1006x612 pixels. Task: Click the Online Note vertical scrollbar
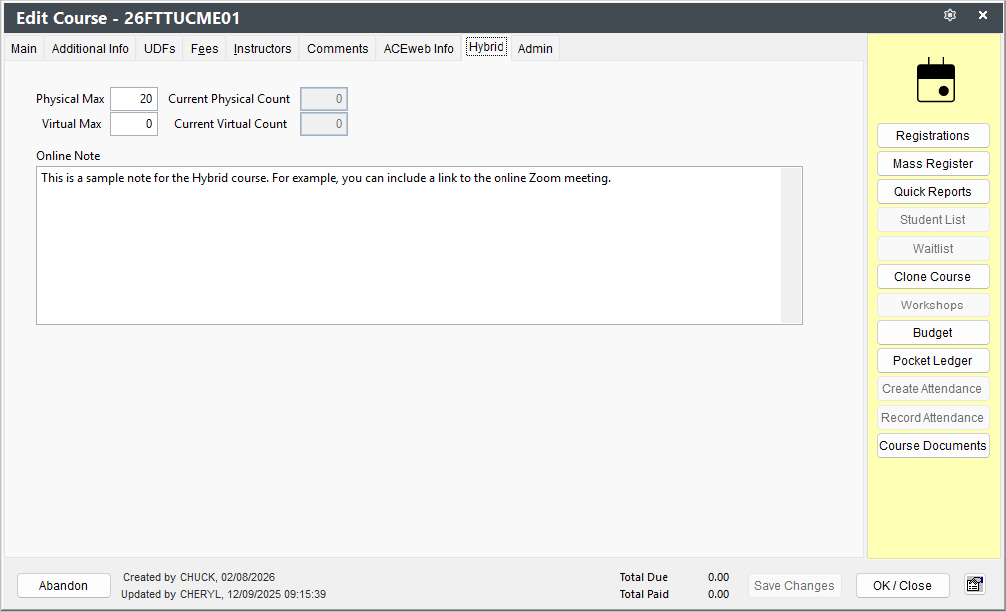pos(791,246)
